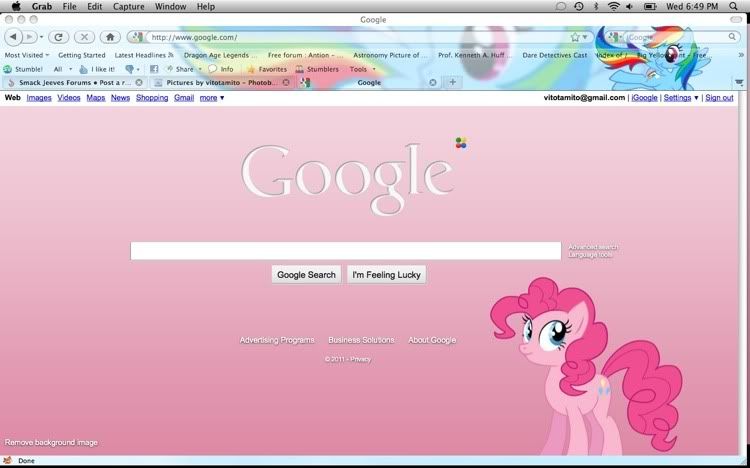Open the Edit menu
Image resolution: width=750 pixels, height=468 pixels.
point(95,6)
